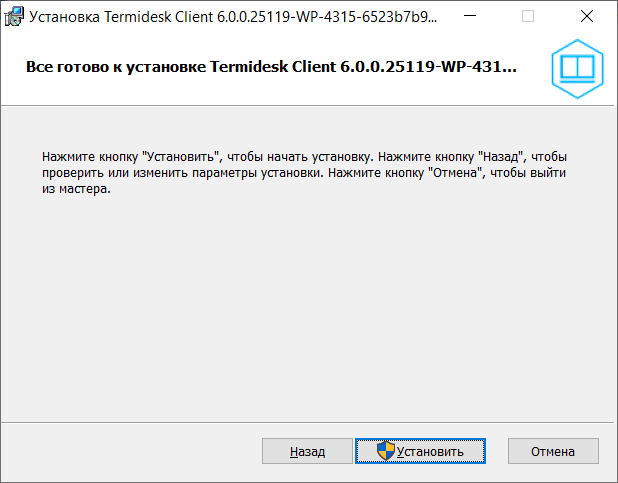Start installation with the Установить button
Image resolution: width=618 pixels, height=483 pixels.
(x=420, y=451)
